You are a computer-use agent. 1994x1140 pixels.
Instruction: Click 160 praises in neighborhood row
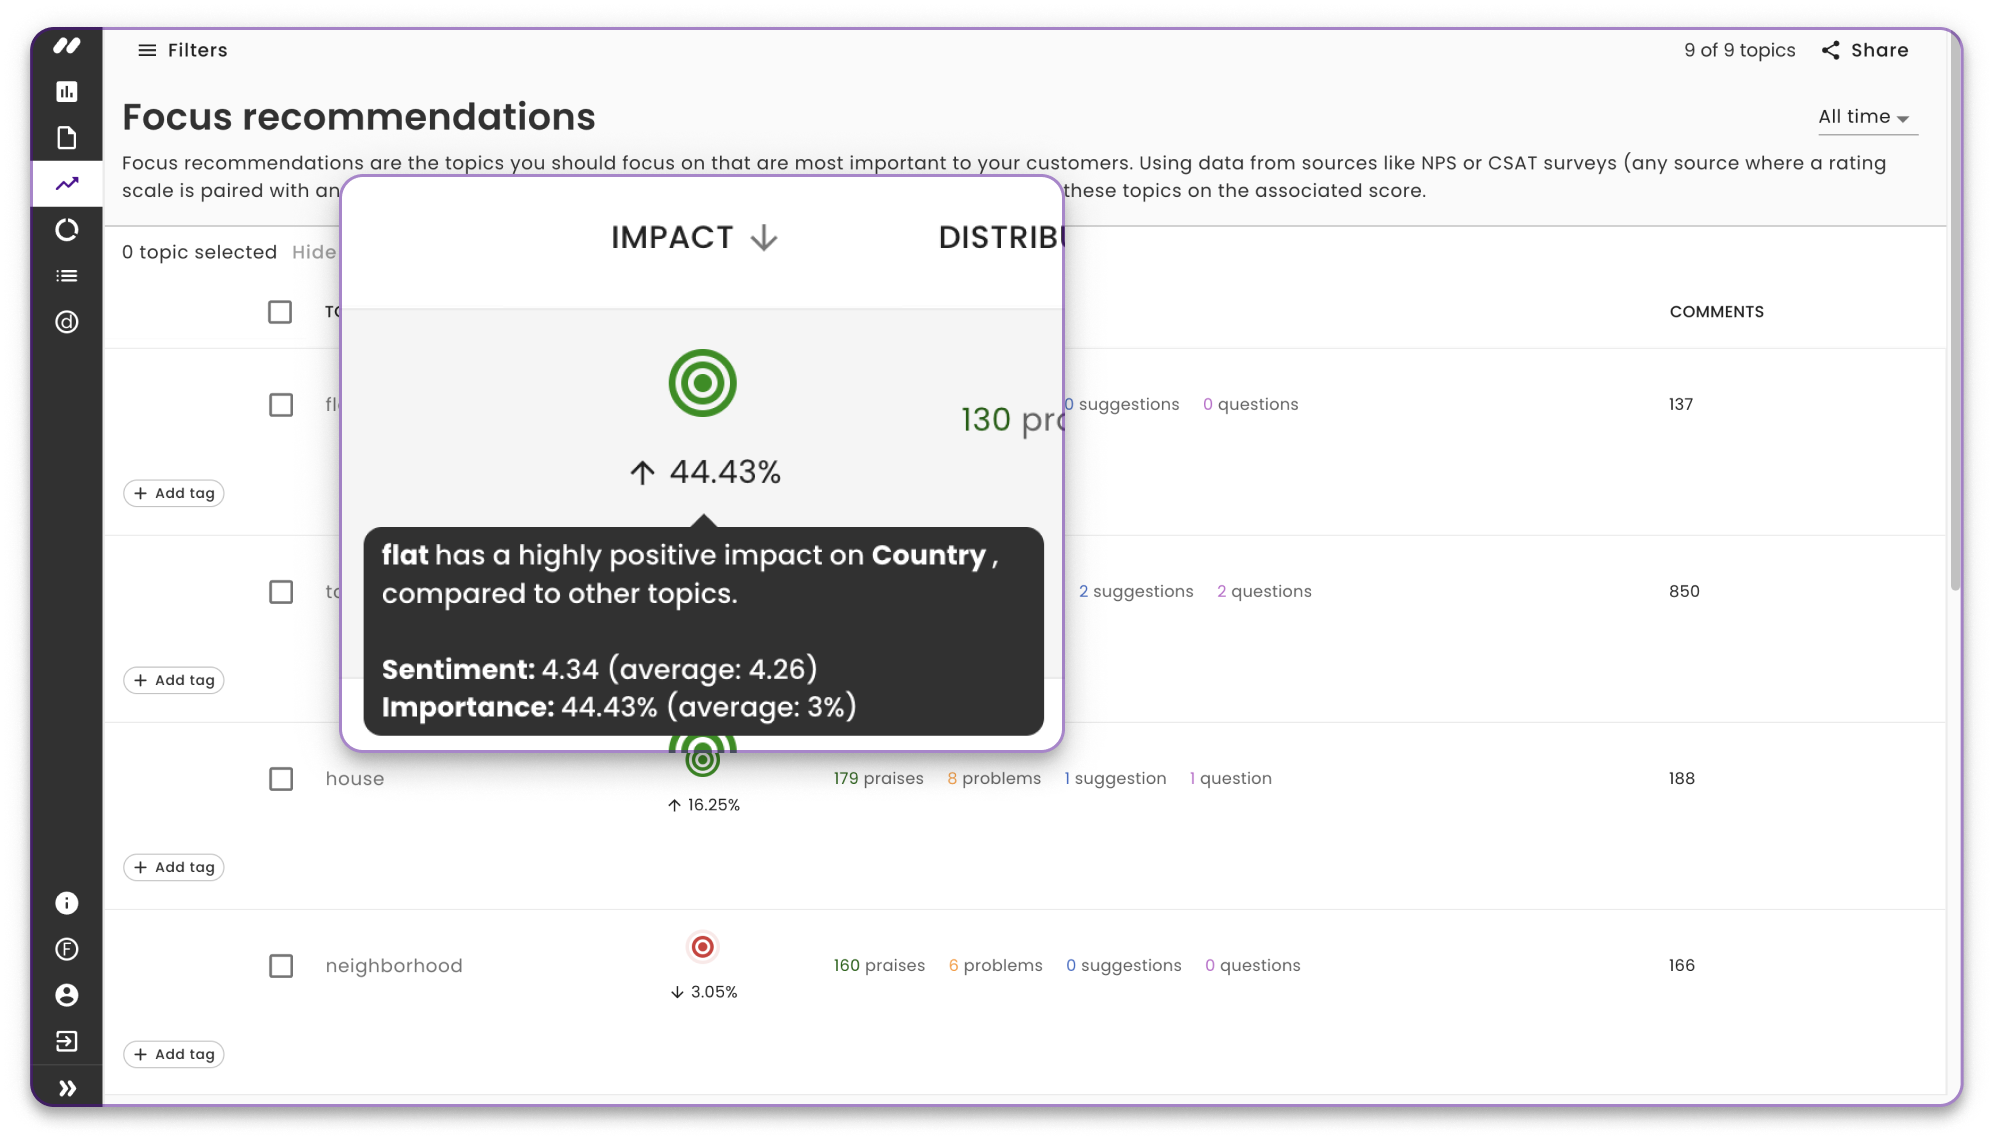coord(879,966)
